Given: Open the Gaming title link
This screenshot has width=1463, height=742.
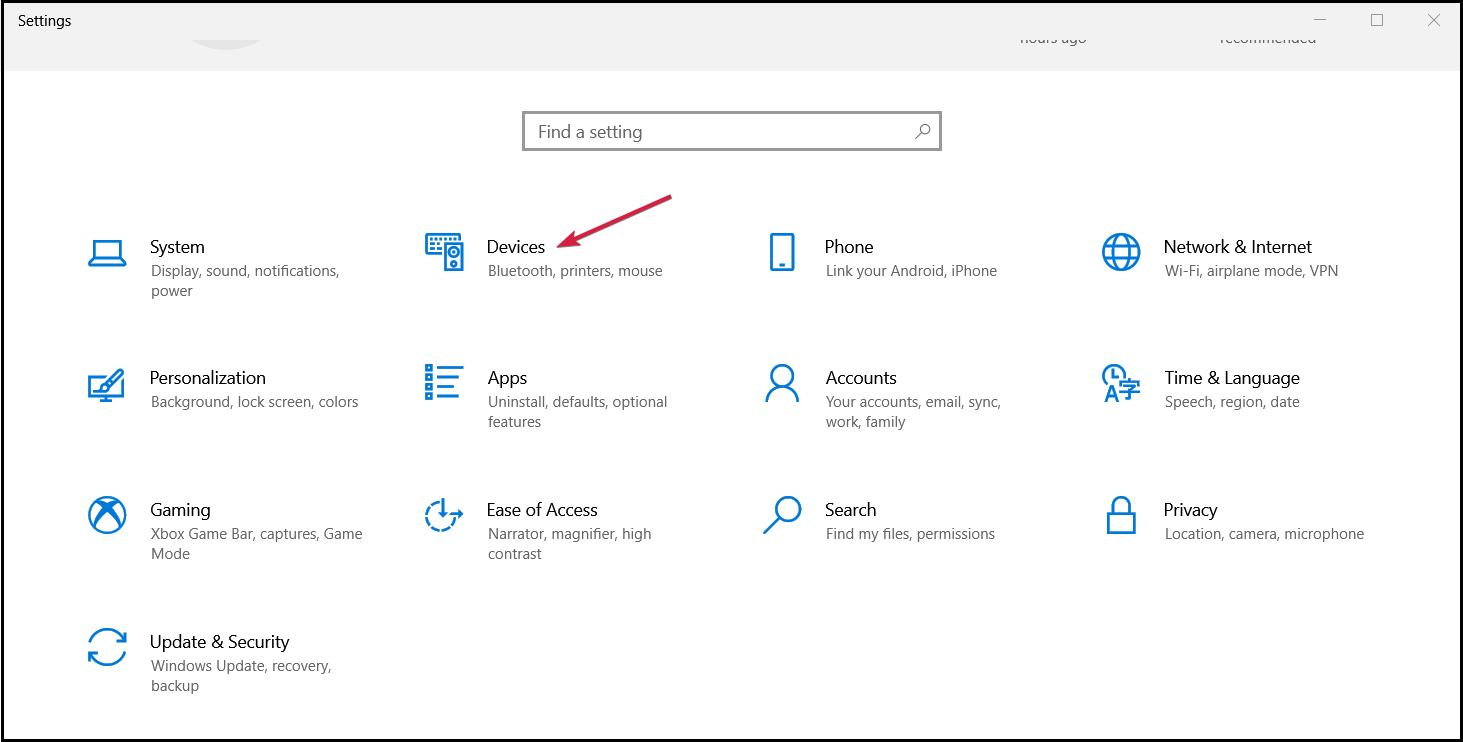Looking at the screenshot, I should click(x=180, y=510).
